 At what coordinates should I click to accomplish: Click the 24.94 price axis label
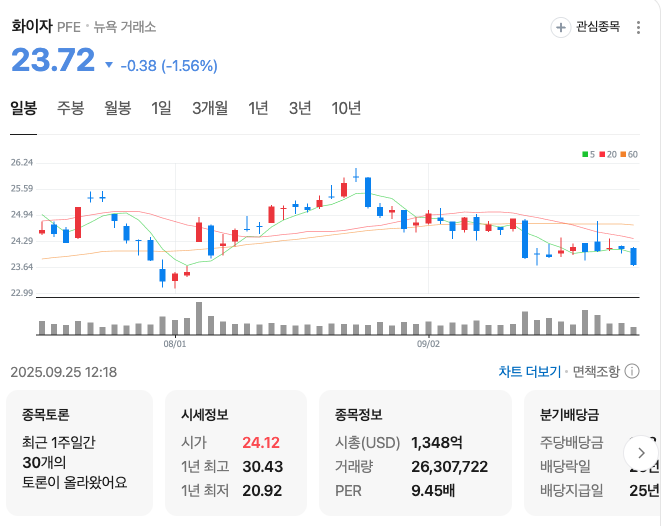pyautogui.click(x=22, y=215)
